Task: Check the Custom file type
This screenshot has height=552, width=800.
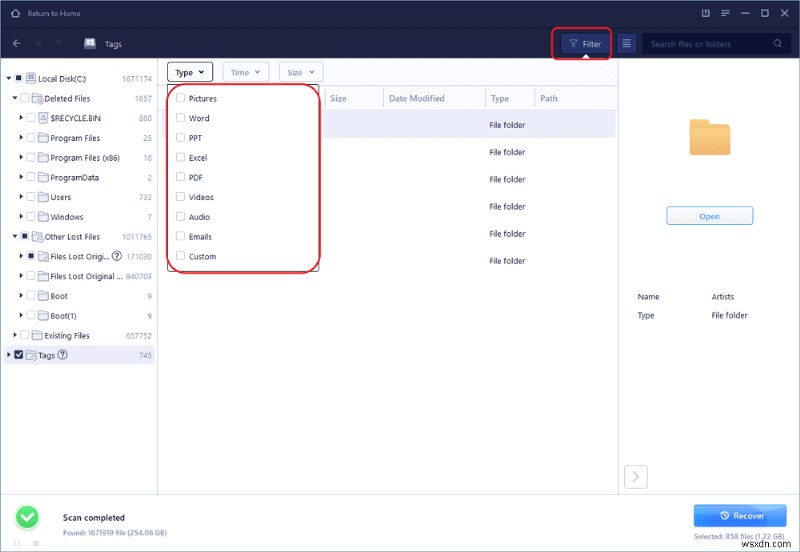Action: (180, 256)
